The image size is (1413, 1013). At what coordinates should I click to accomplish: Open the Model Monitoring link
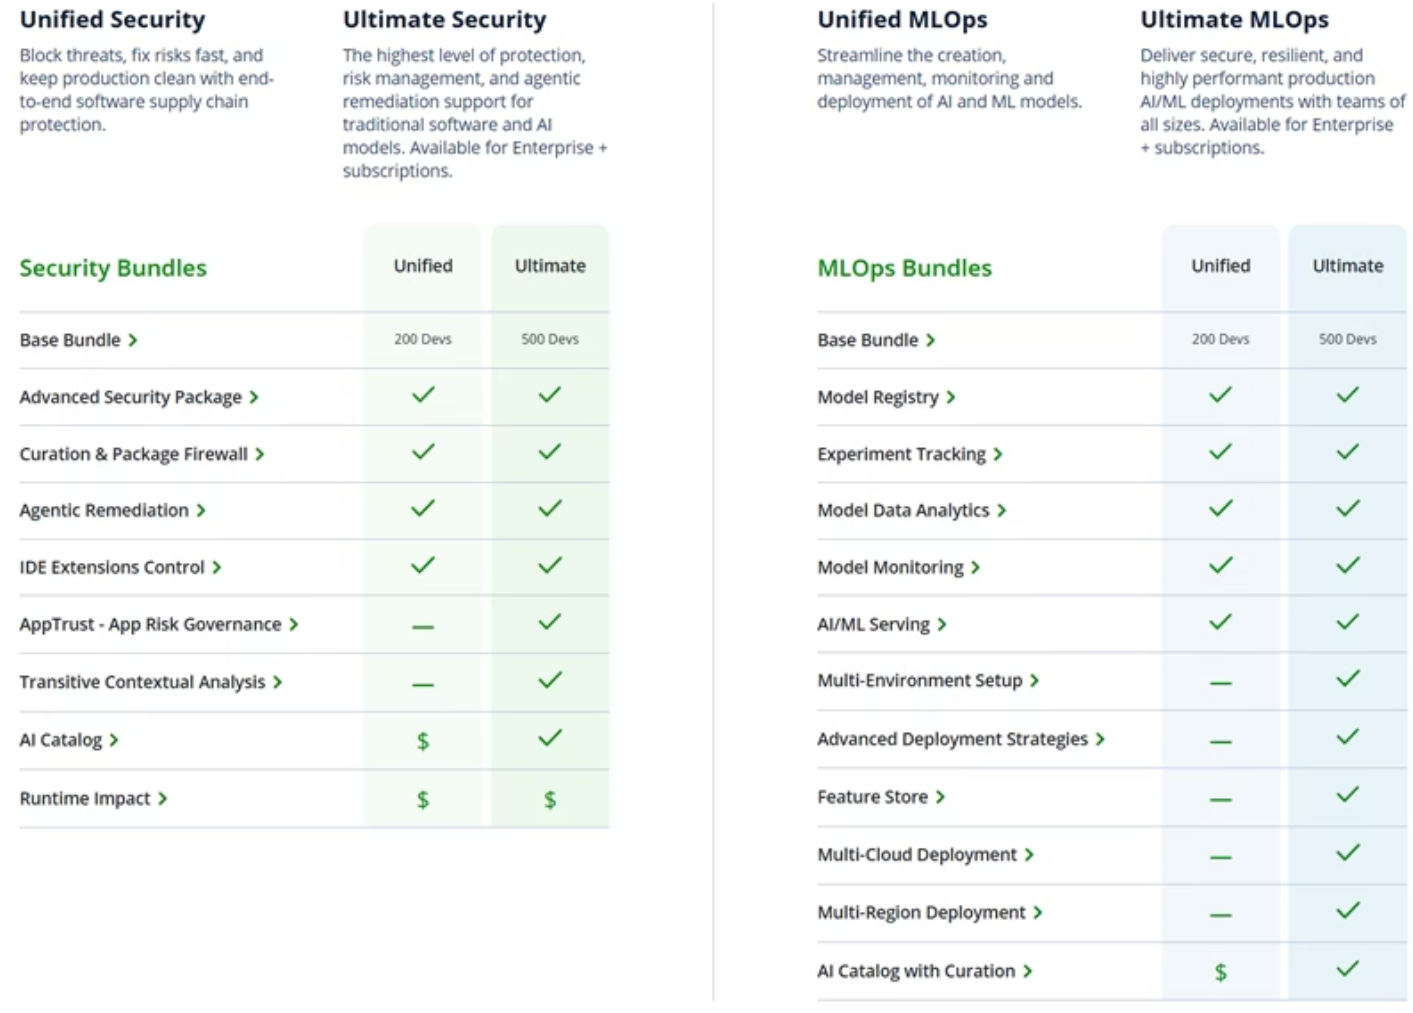tap(890, 568)
